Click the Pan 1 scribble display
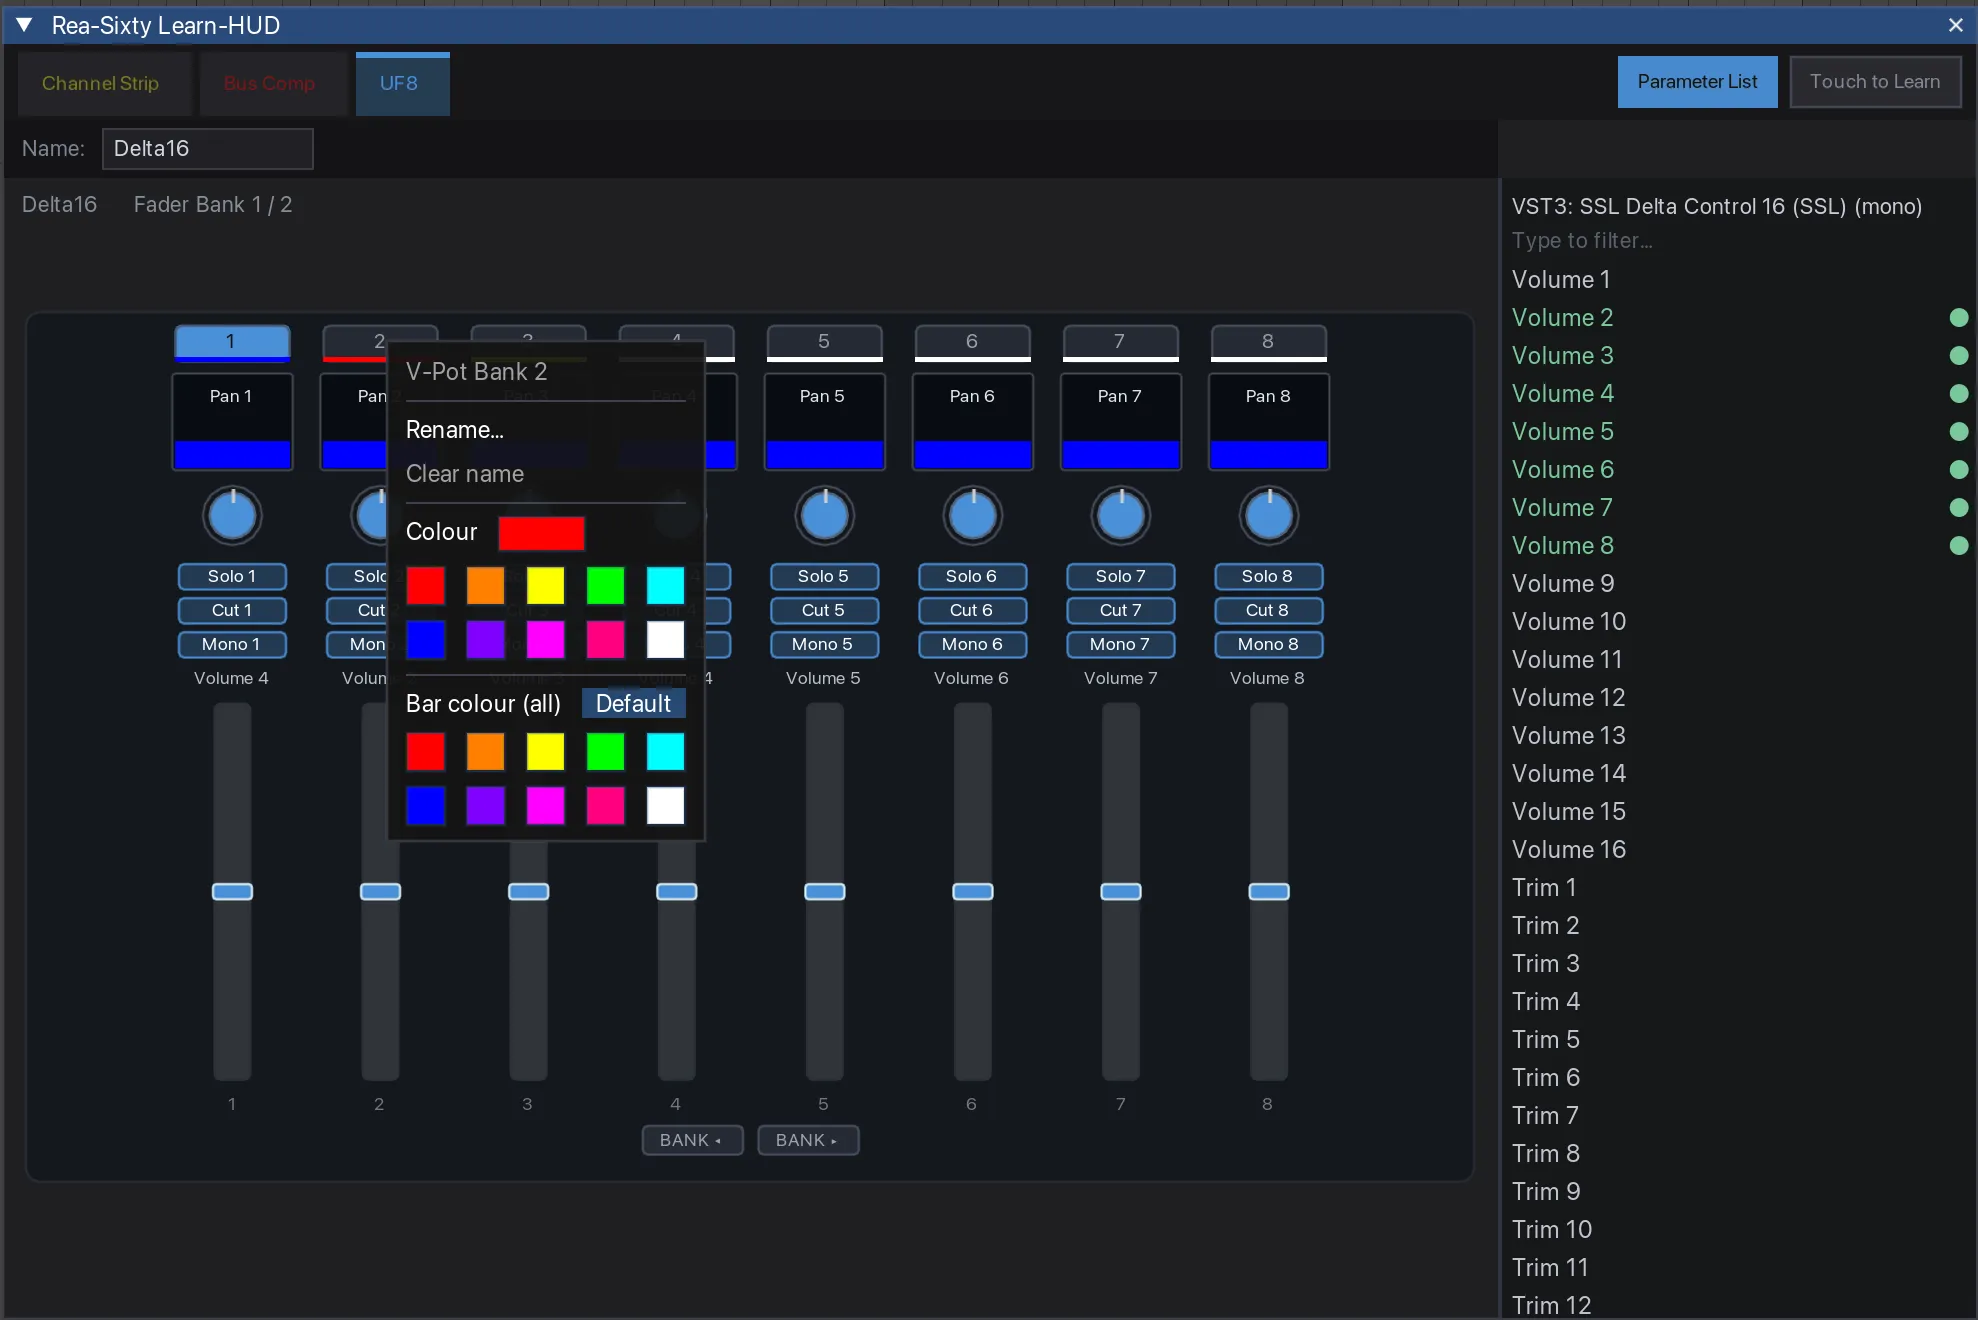The width and height of the screenshot is (1978, 1320). click(x=232, y=421)
